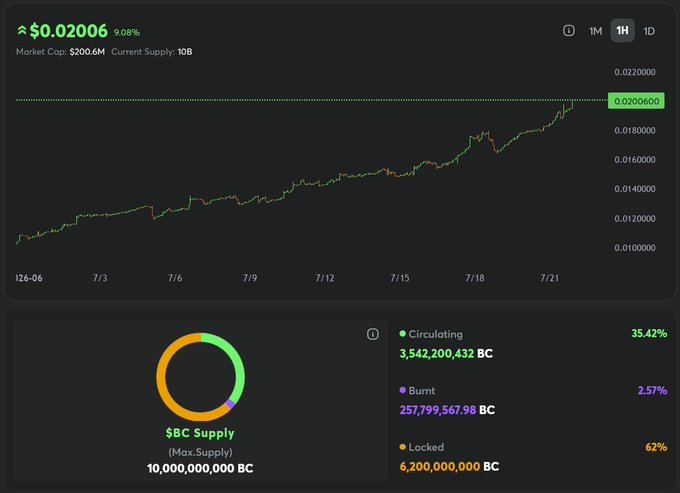
Task: Click the Circulating legend label
Action: tap(435, 334)
